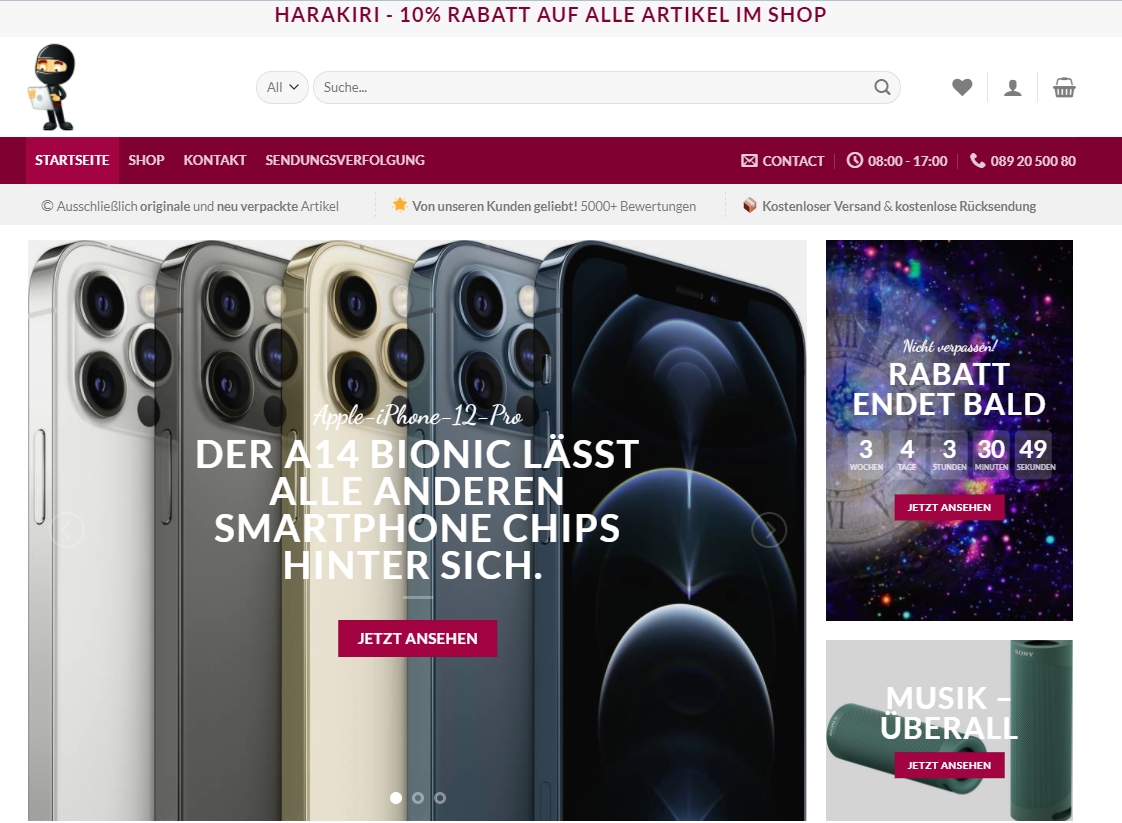The image size is (1122, 823).
Task: Focus the Suche search field
Action: coord(594,87)
